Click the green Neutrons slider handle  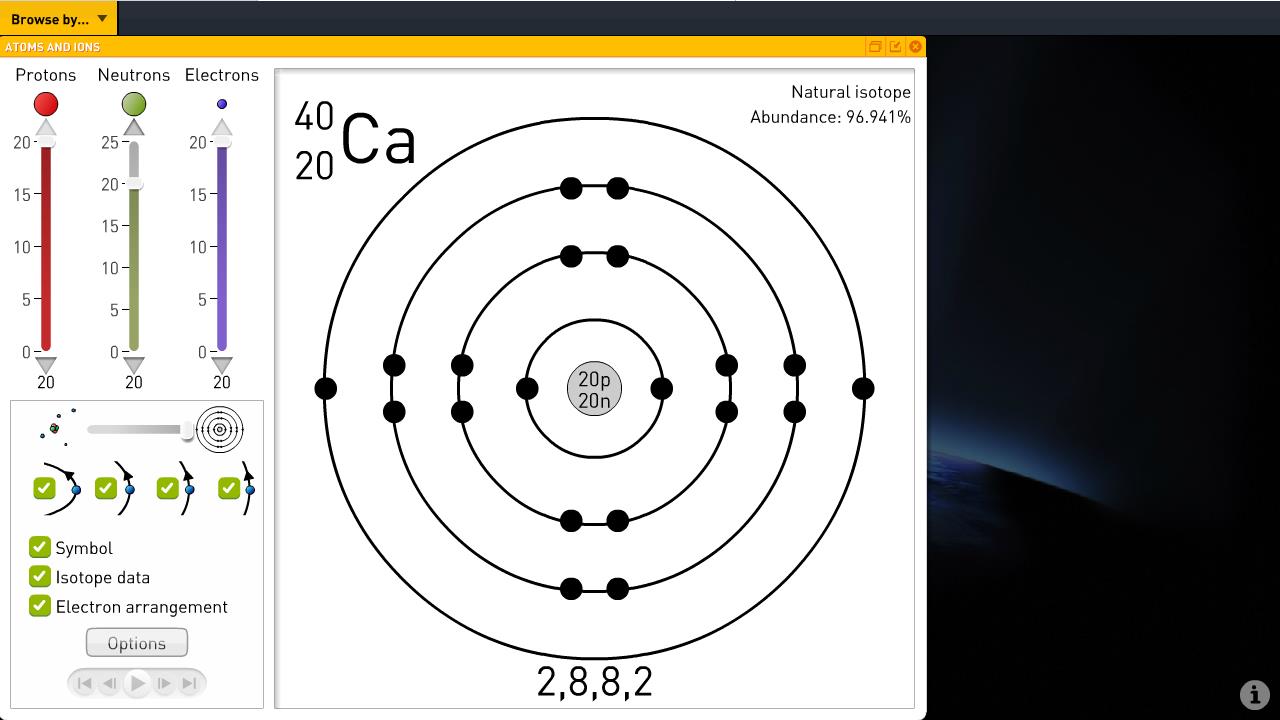point(134,184)
